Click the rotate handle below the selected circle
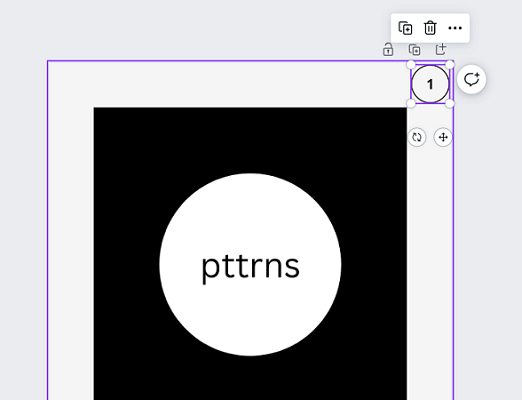 (417, 137)
